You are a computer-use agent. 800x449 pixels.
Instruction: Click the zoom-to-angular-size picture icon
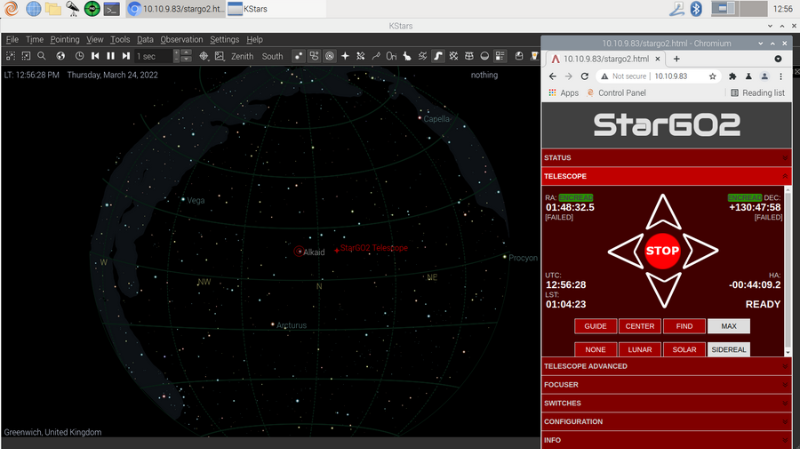coord(219,56)
